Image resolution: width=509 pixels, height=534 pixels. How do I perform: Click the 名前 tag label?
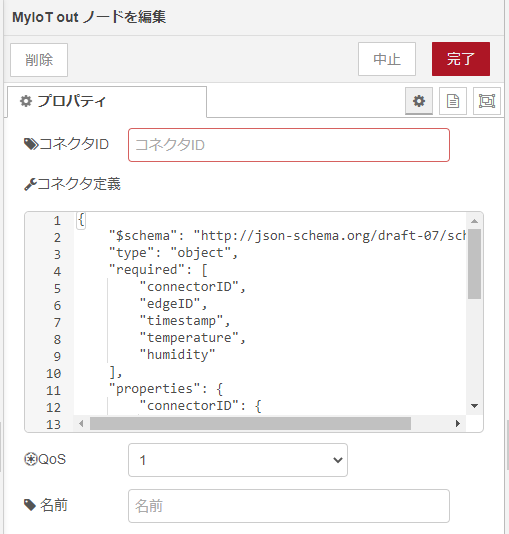coord(46,505)
